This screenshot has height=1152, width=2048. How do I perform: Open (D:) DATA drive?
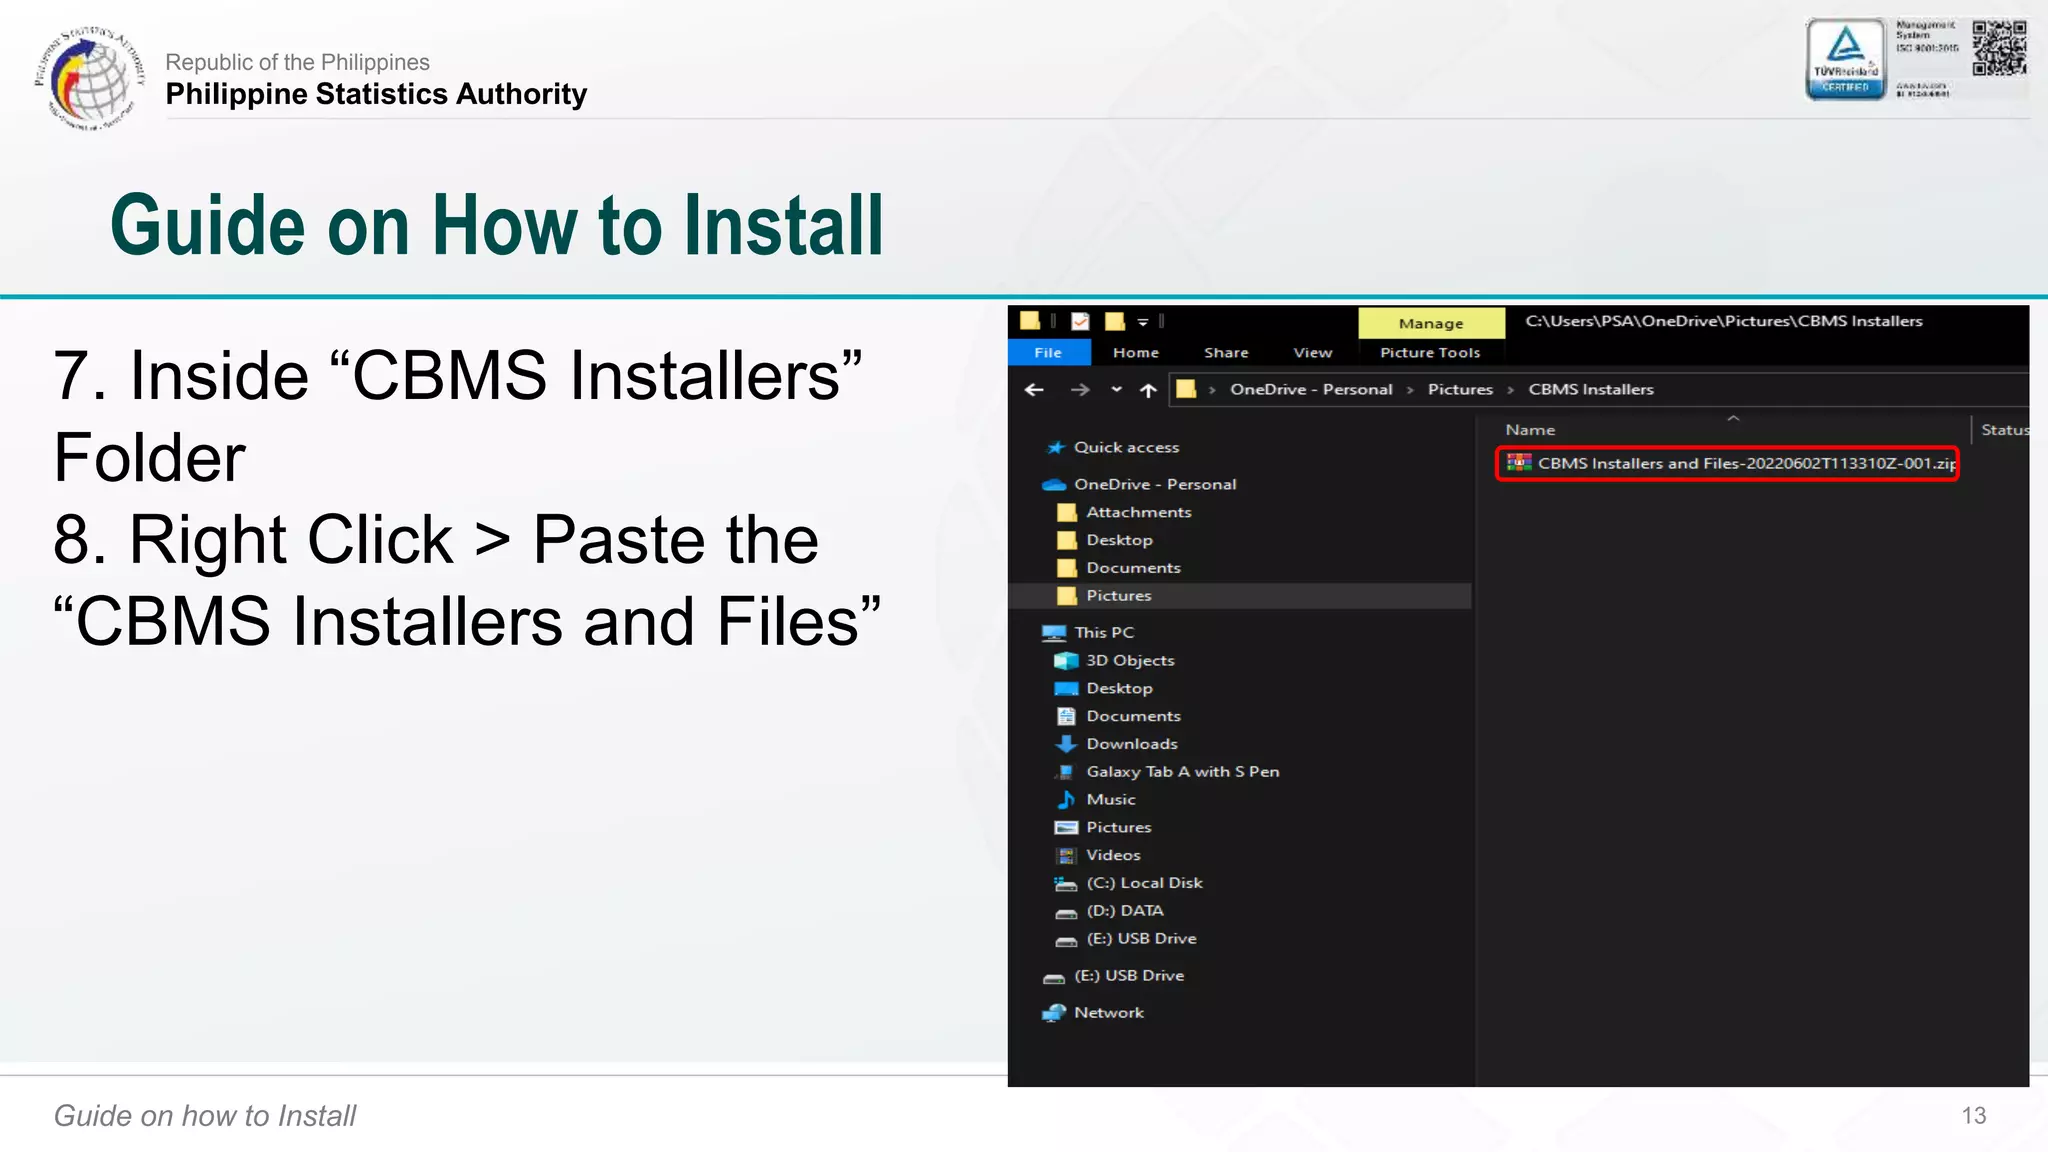point(1125,911)
